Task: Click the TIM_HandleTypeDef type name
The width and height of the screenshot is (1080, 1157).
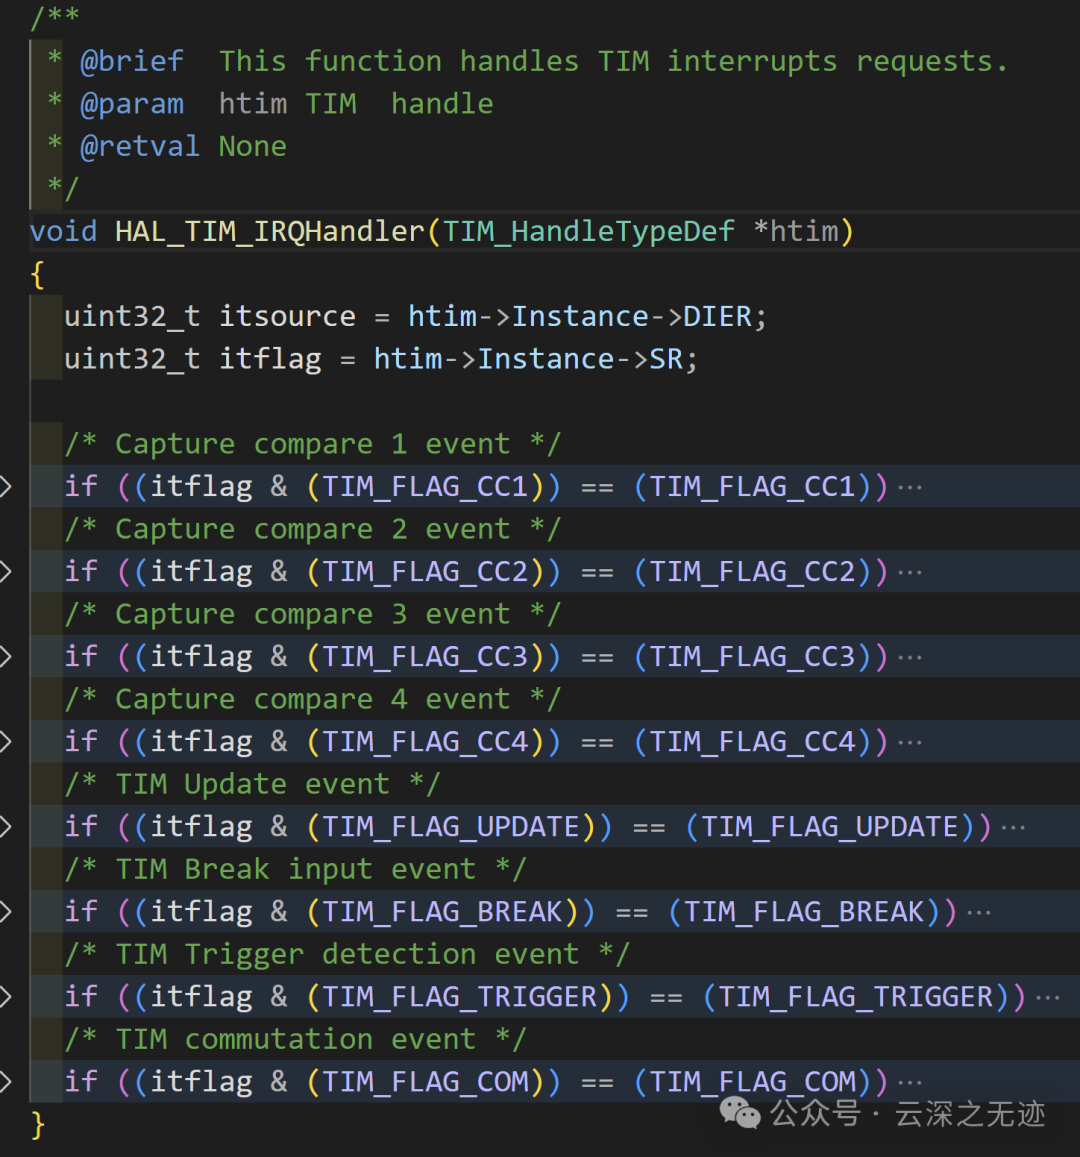Action: [589, 232]
